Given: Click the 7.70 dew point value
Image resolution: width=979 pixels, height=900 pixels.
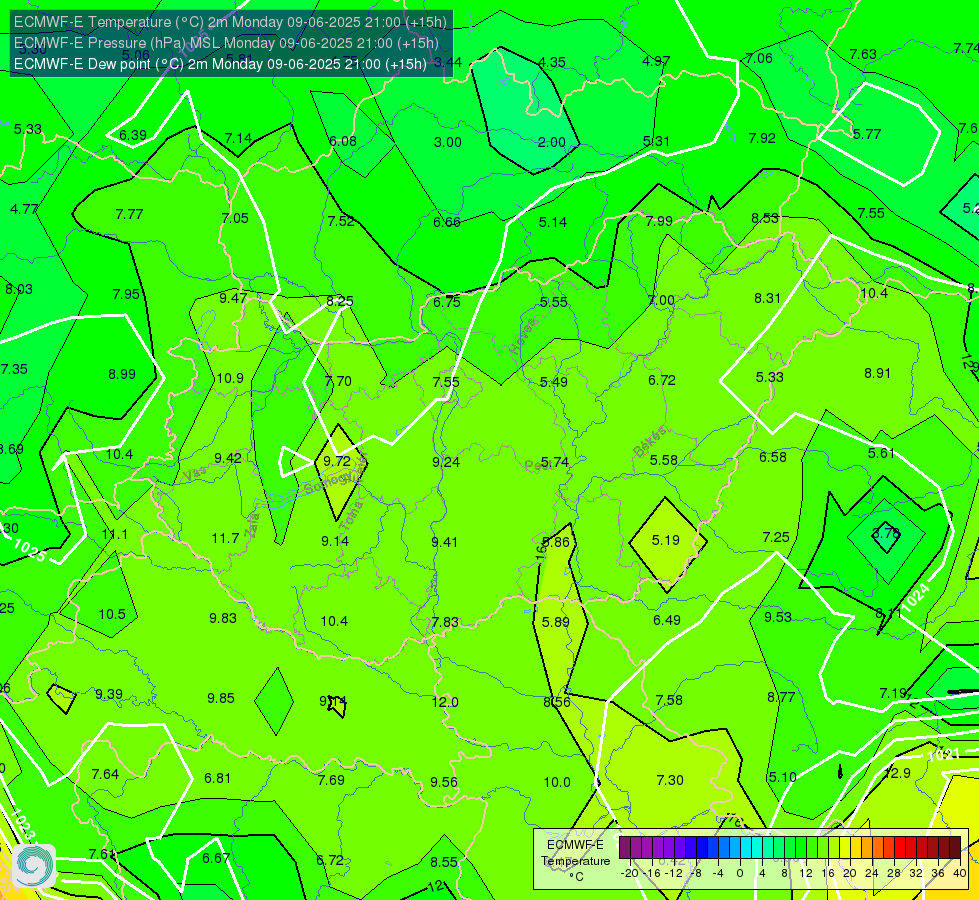Looking at the screenshot, I should (338, 381).
